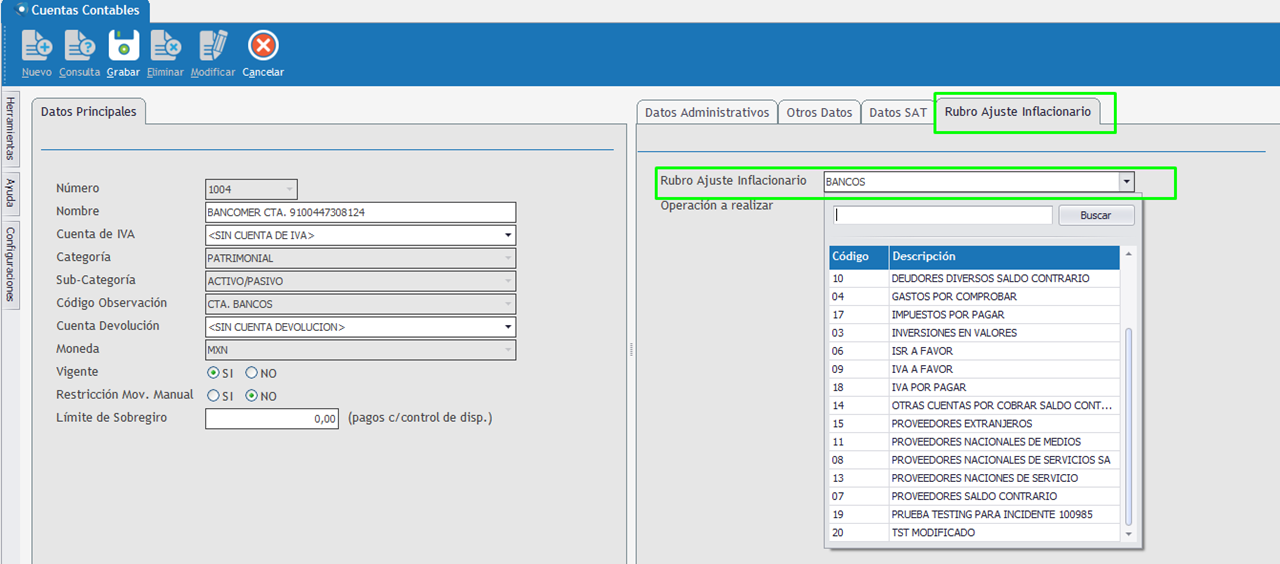Image resolution: width=1280 pixels, height=564 pixels.
Task: Open the Datos Administrativos tab
Action: (x=706, y=113)
